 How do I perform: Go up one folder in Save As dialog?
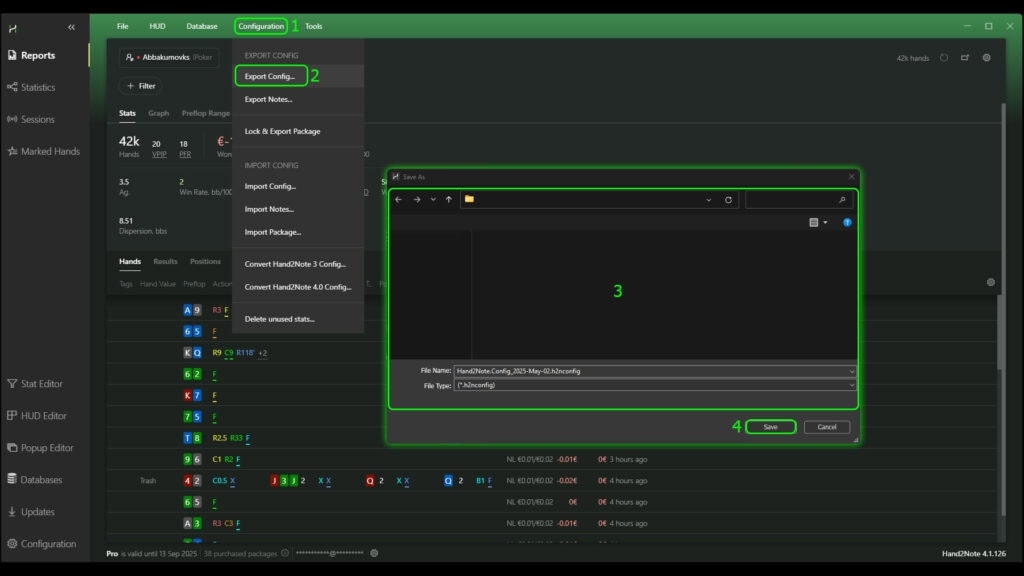[x=449, y=200]
